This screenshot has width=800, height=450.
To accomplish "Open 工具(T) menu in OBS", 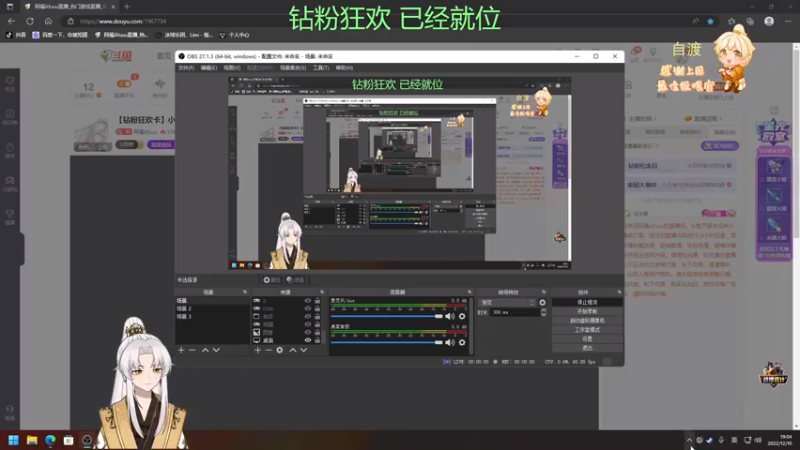I will tap(321, 68).
